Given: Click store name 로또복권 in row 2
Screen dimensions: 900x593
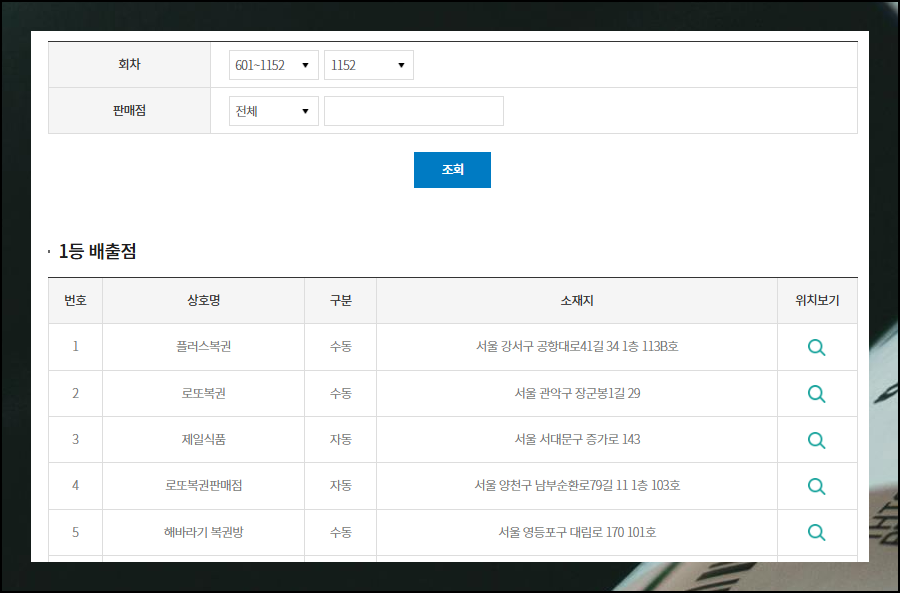Looking at the screenshot, I should click(203, 393).
